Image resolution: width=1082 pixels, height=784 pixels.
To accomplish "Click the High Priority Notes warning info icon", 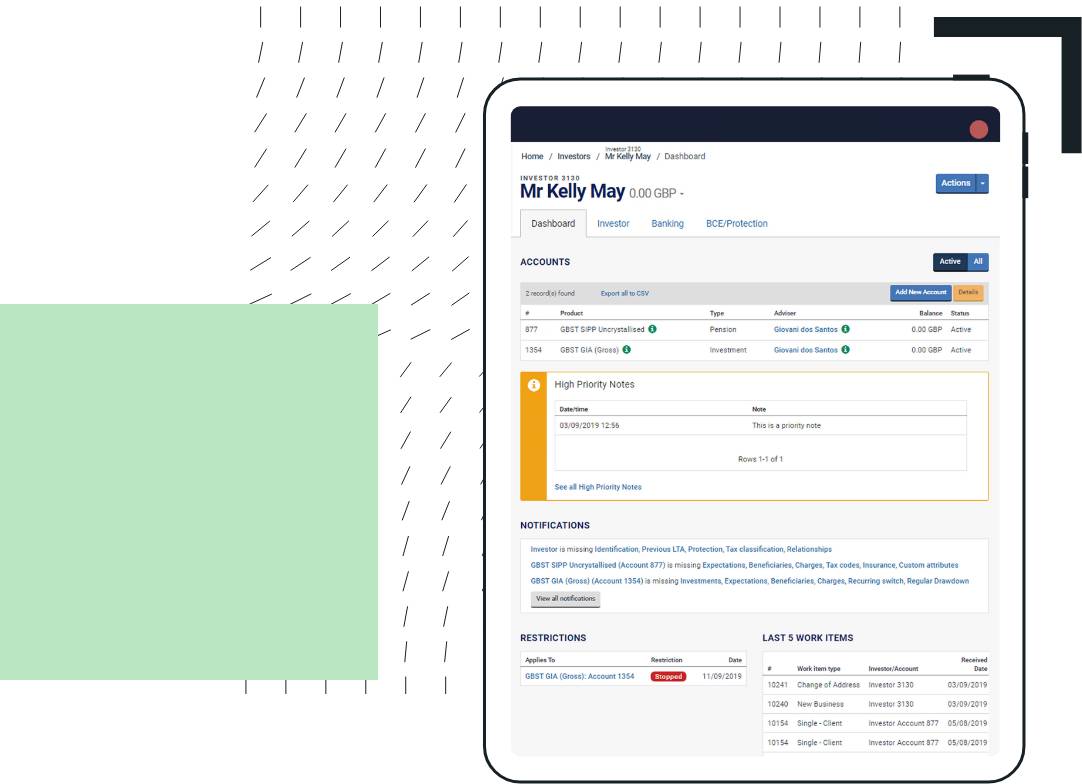I will (533, 383).
